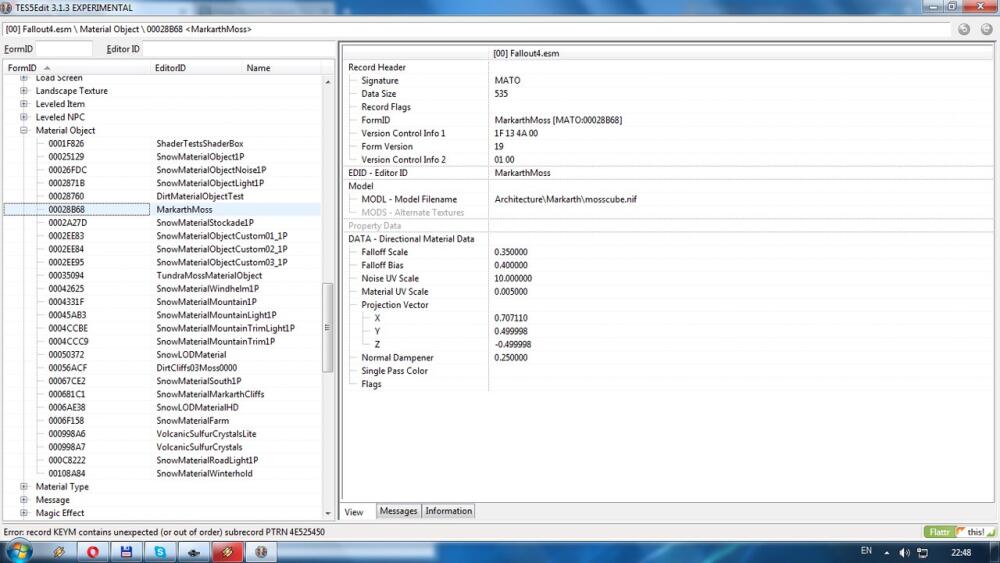
Task: Click the Falloff Scale value 0.350000
Action: [x=511, y=252]
